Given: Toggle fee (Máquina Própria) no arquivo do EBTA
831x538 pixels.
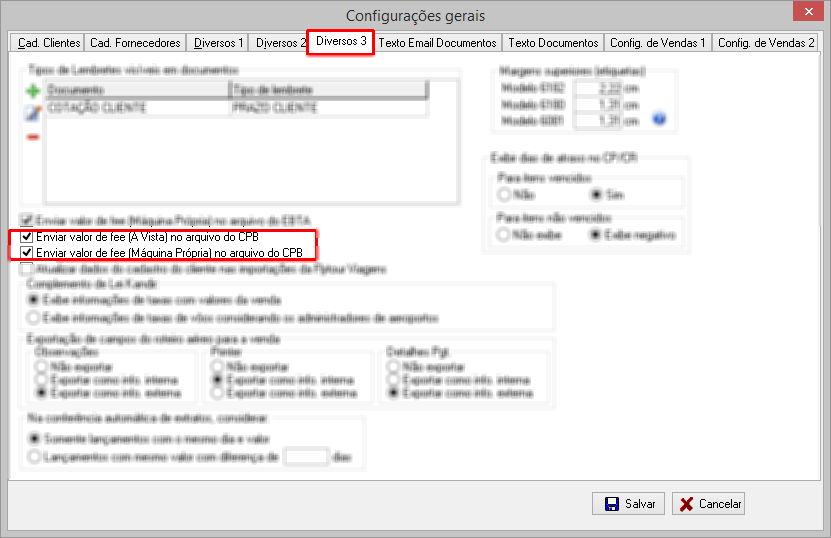Looking at the screenshot, I should click(x=26, y=220).
